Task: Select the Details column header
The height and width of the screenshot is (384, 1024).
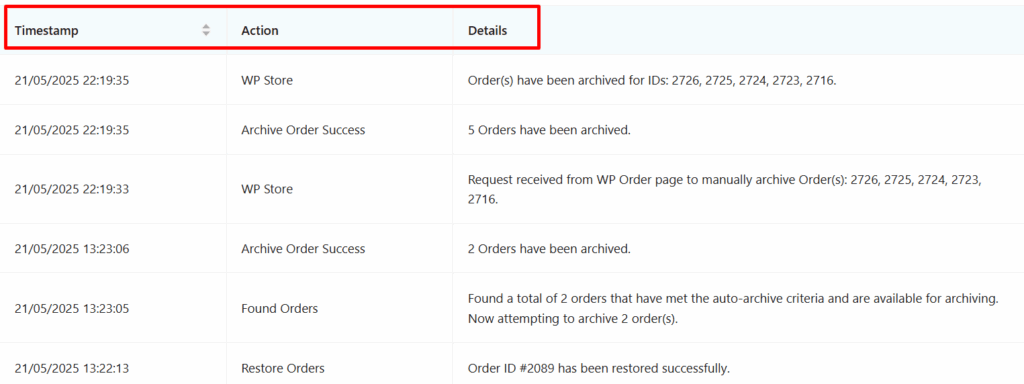Action: click(x=487, y=31)
